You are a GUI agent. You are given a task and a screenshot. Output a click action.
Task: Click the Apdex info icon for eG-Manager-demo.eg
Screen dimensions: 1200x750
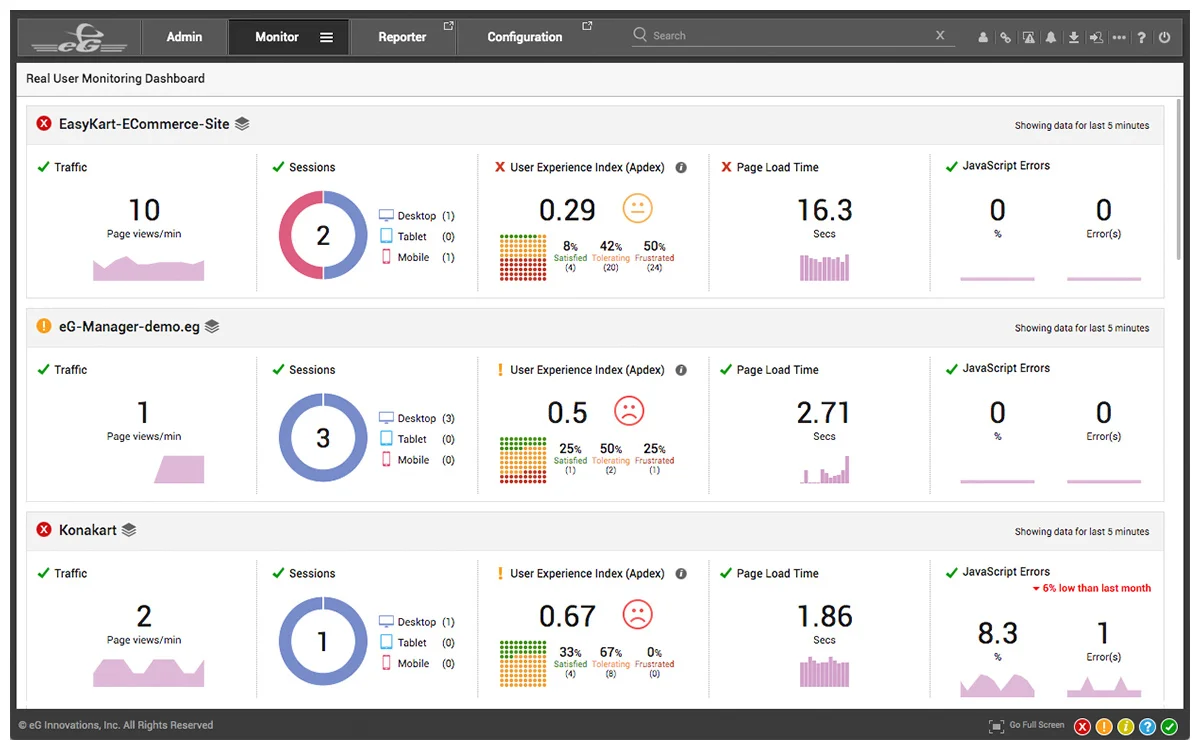(681, 370)
